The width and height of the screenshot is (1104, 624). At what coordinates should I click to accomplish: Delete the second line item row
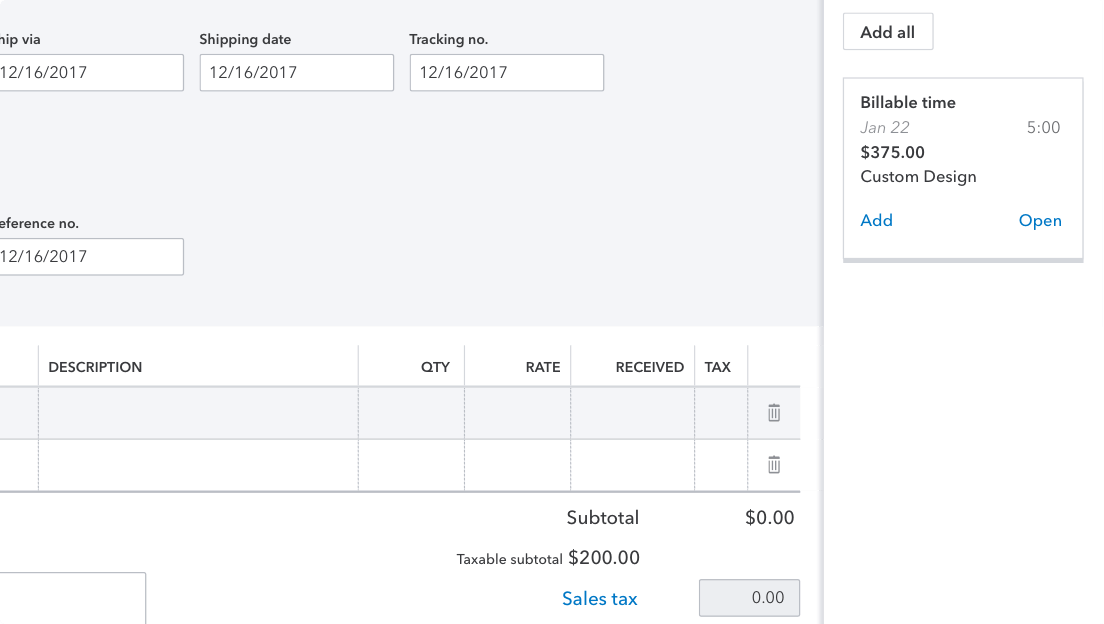coord(774,465)
